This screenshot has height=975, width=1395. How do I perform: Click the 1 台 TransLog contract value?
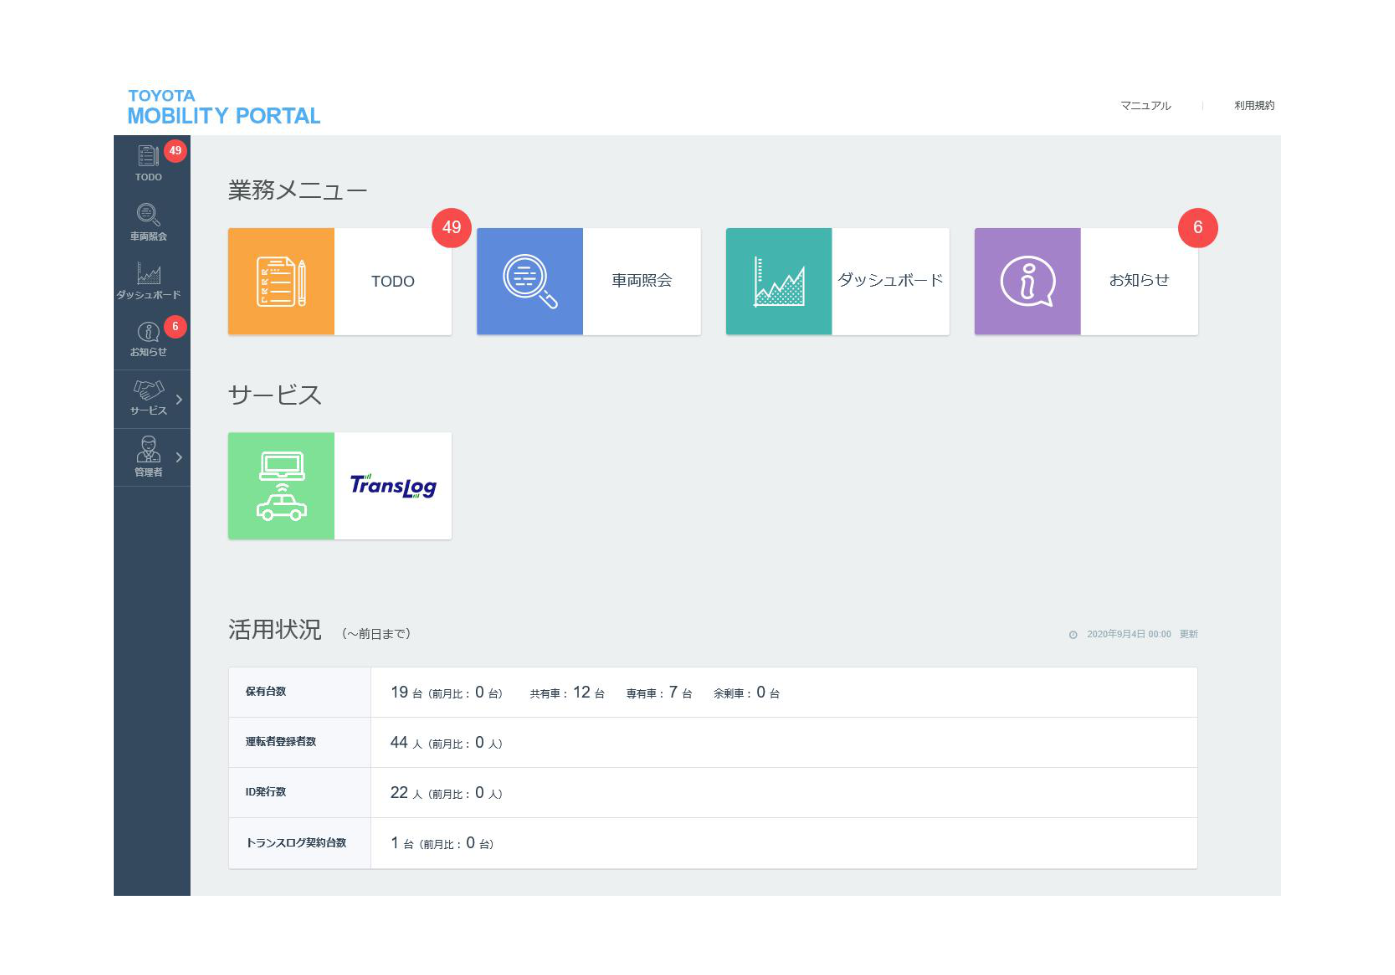(402, 843)
